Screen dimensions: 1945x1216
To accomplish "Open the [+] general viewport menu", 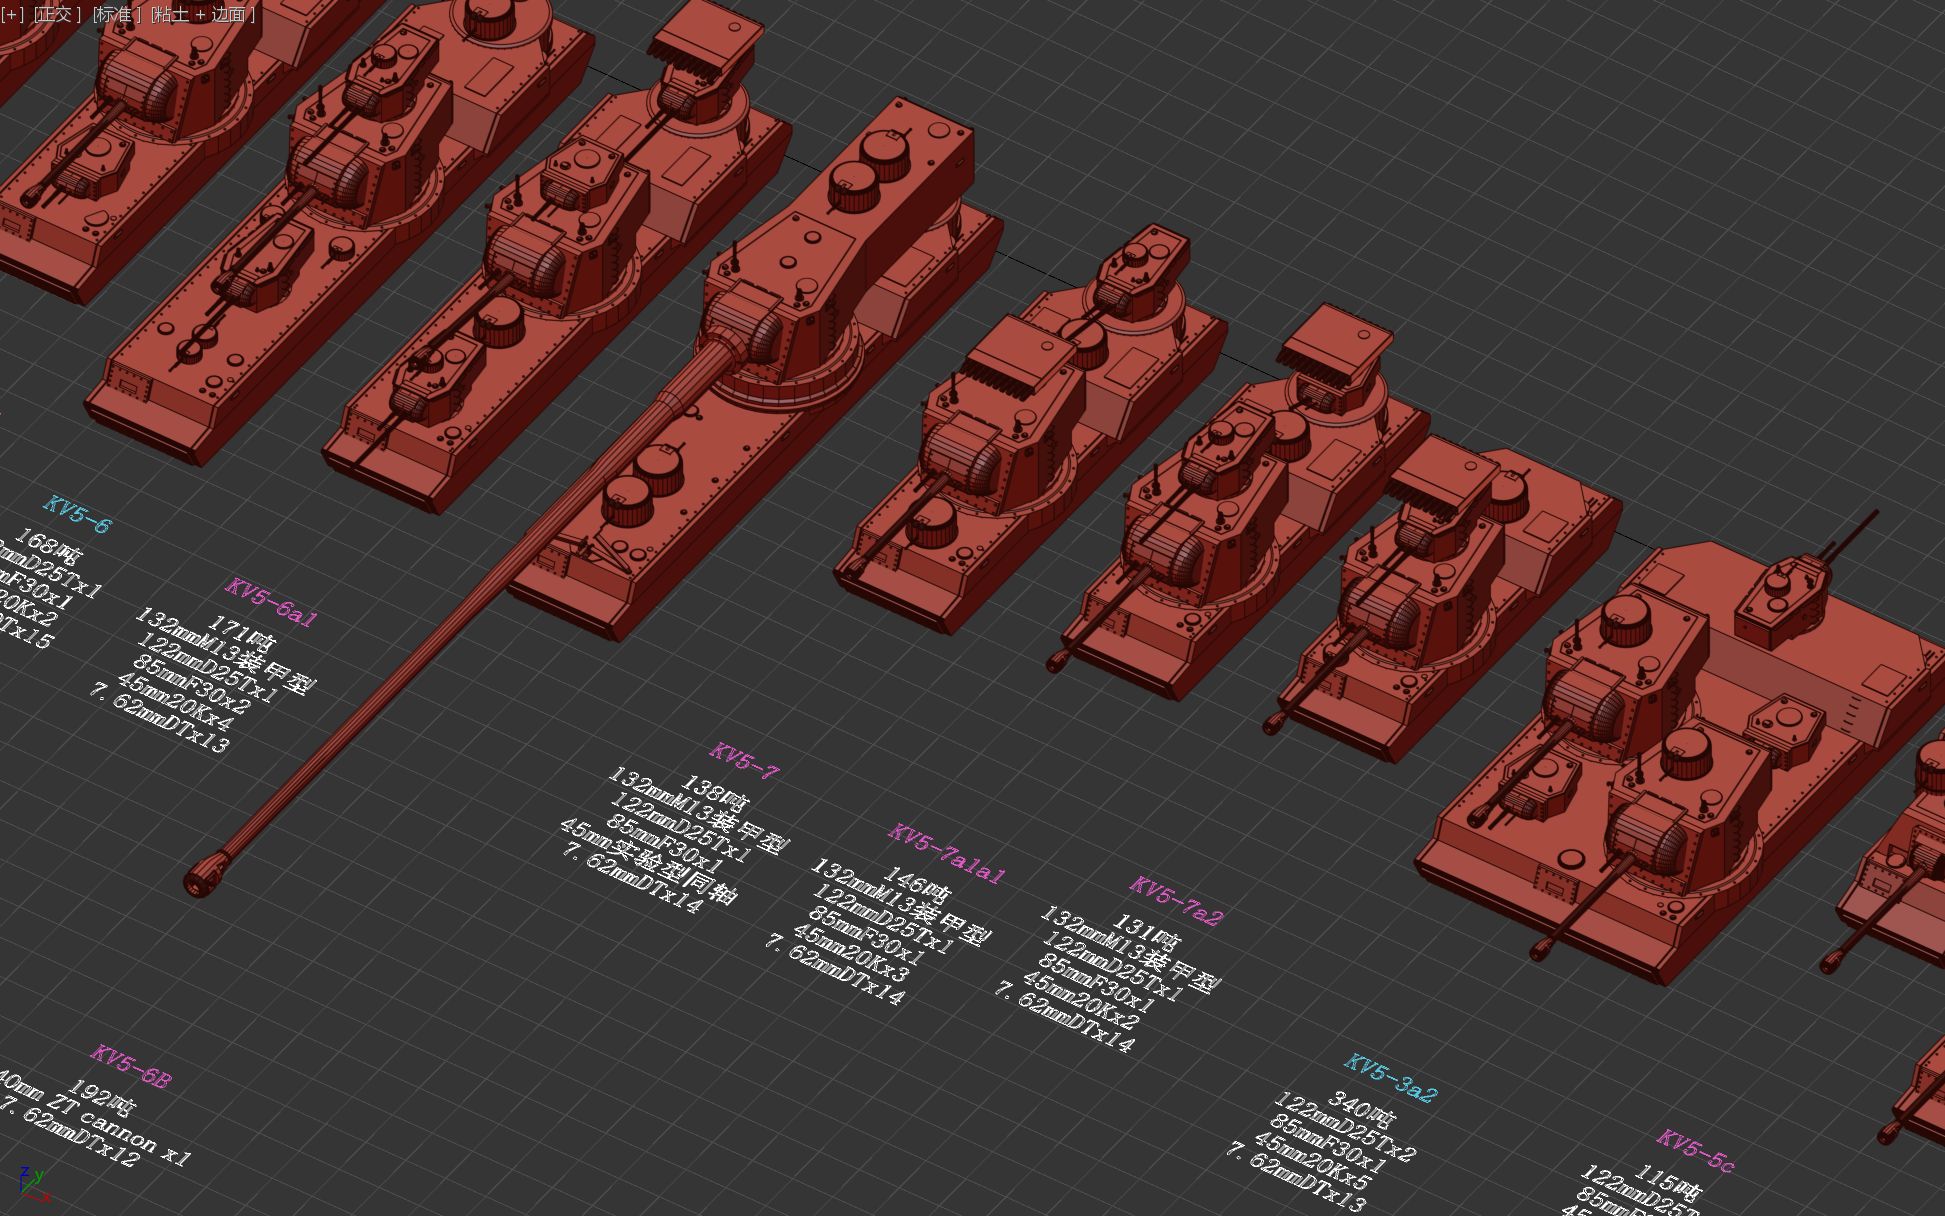I will tap(12, 14).
